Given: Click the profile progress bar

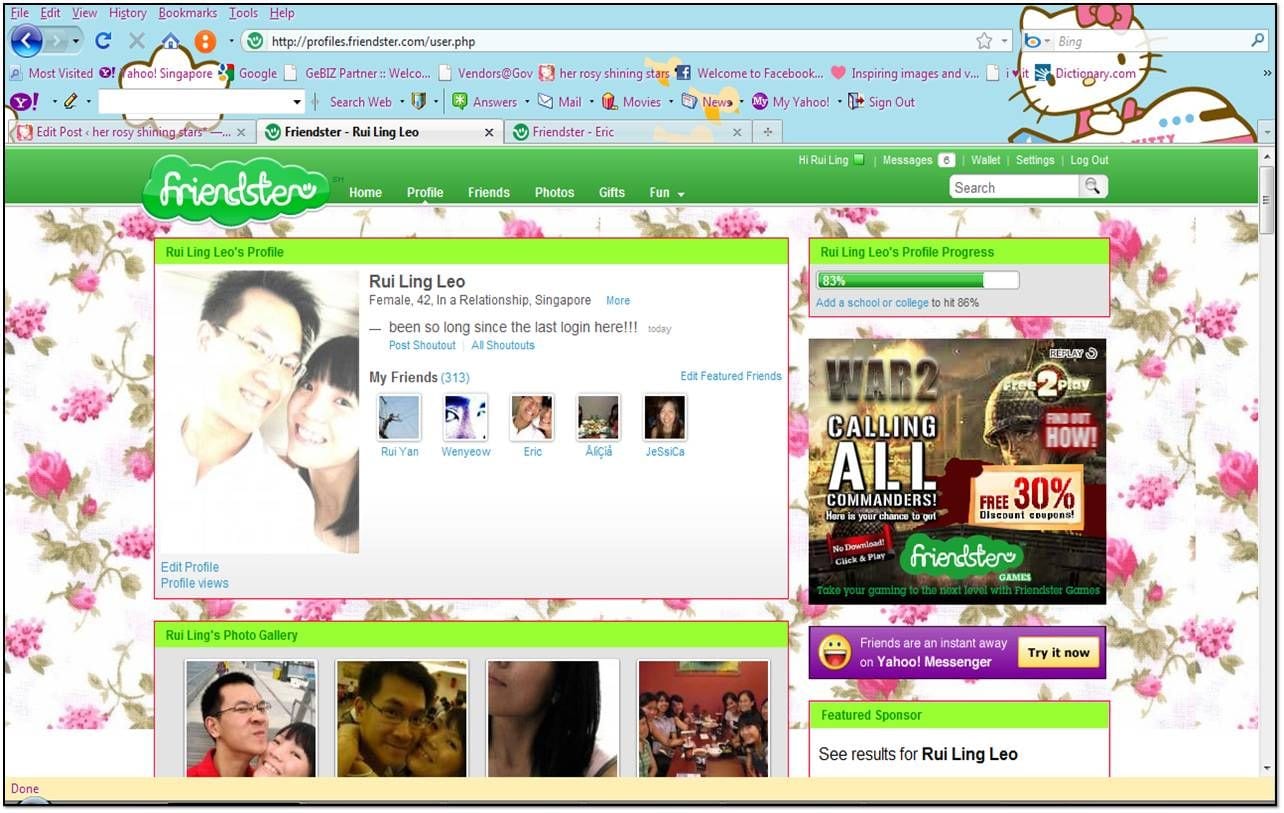Looking at the screenshot, I should coord(918,281).
